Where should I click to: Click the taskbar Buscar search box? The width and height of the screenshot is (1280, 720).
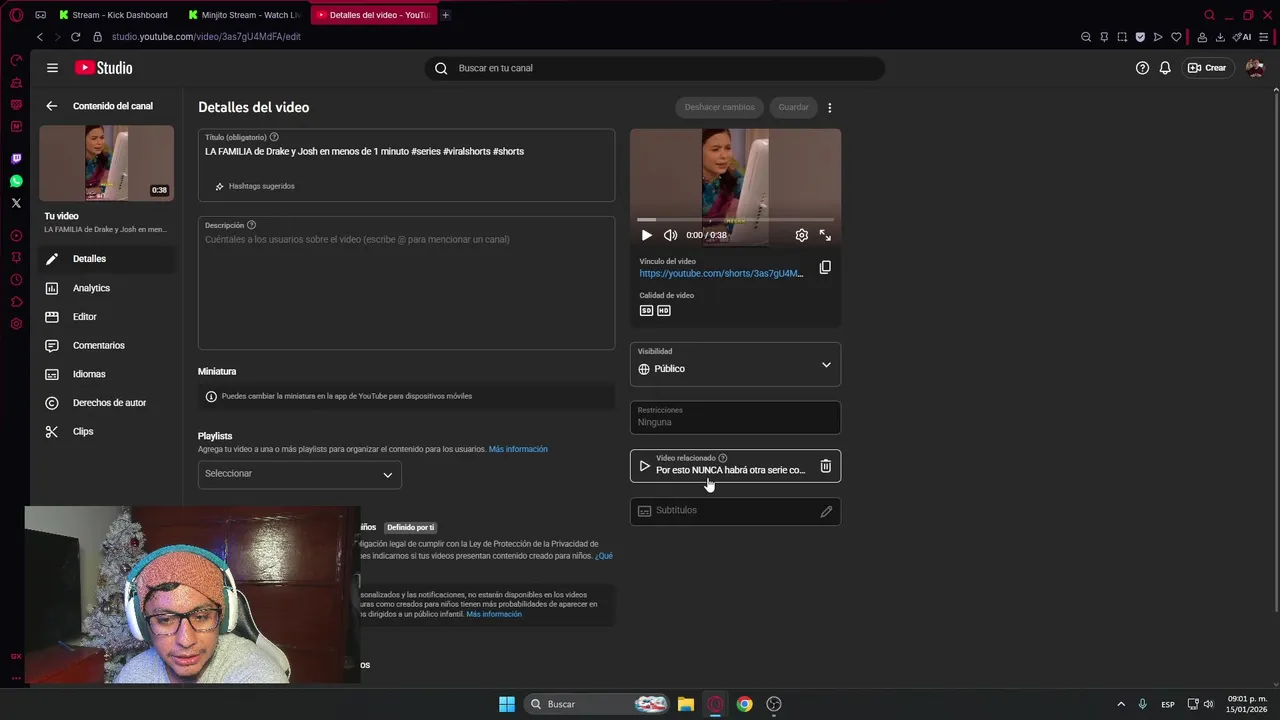coord(597,704)
